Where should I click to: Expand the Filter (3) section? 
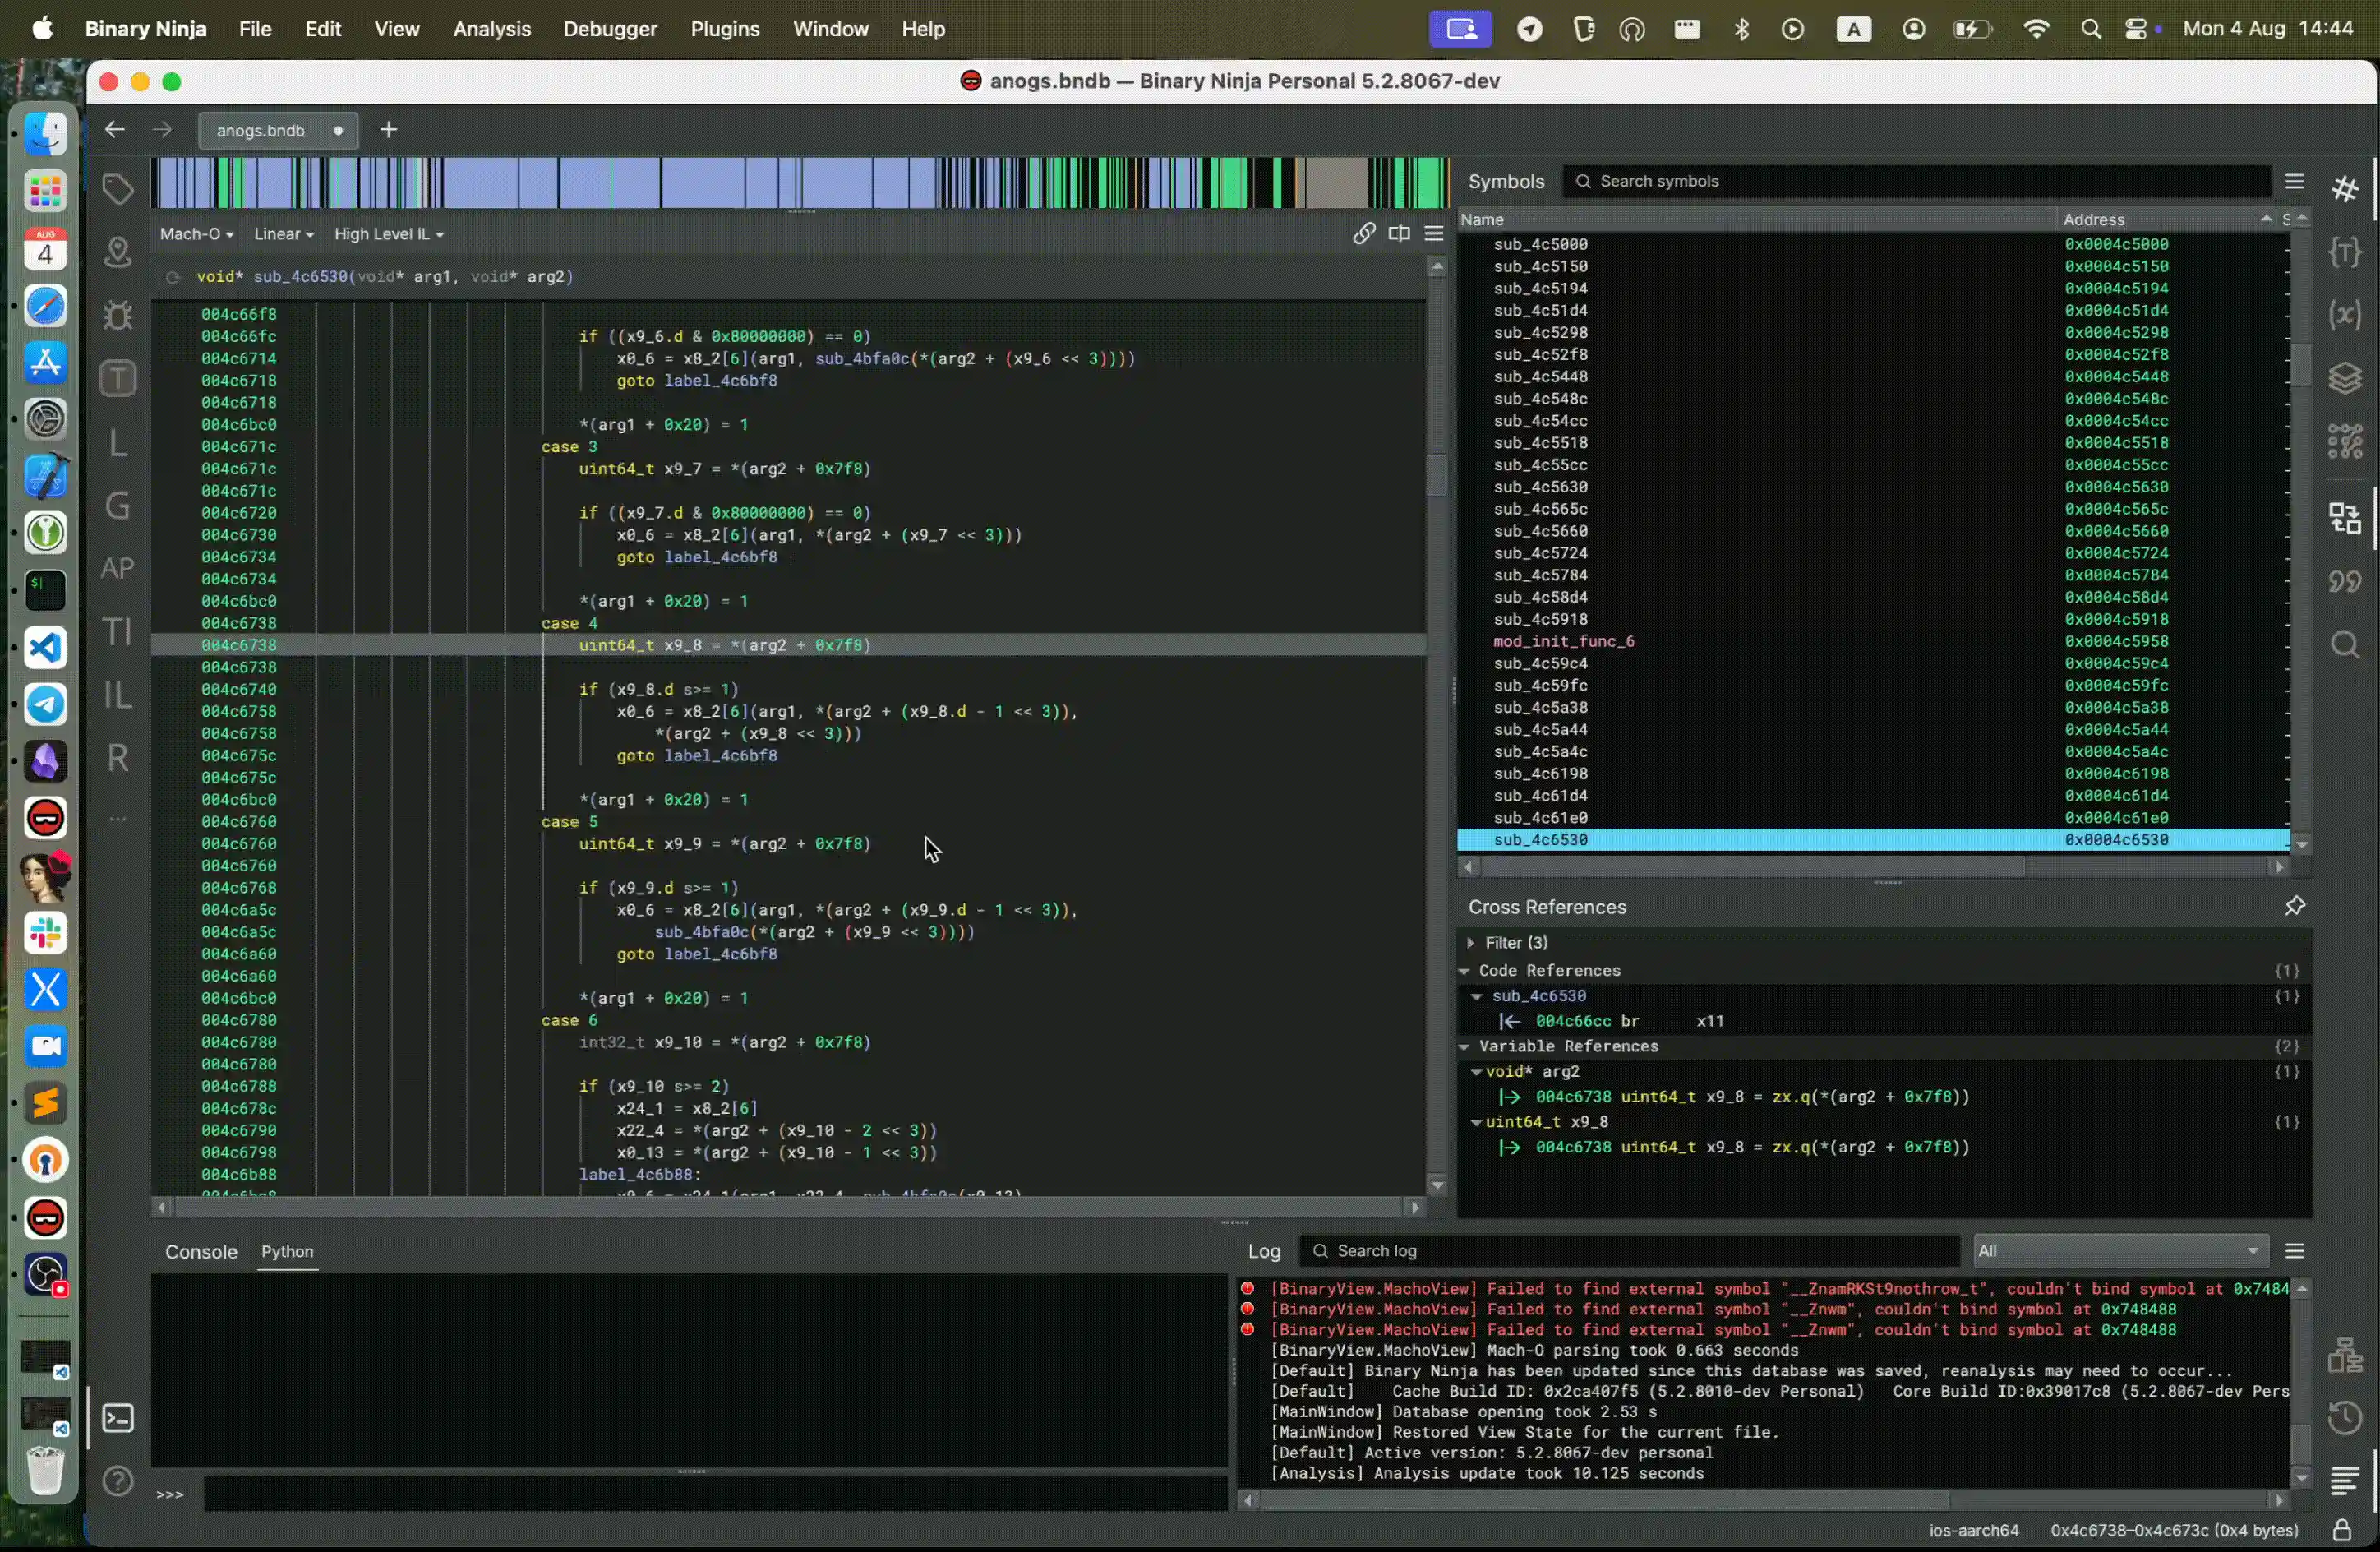tap(1470, 943)
